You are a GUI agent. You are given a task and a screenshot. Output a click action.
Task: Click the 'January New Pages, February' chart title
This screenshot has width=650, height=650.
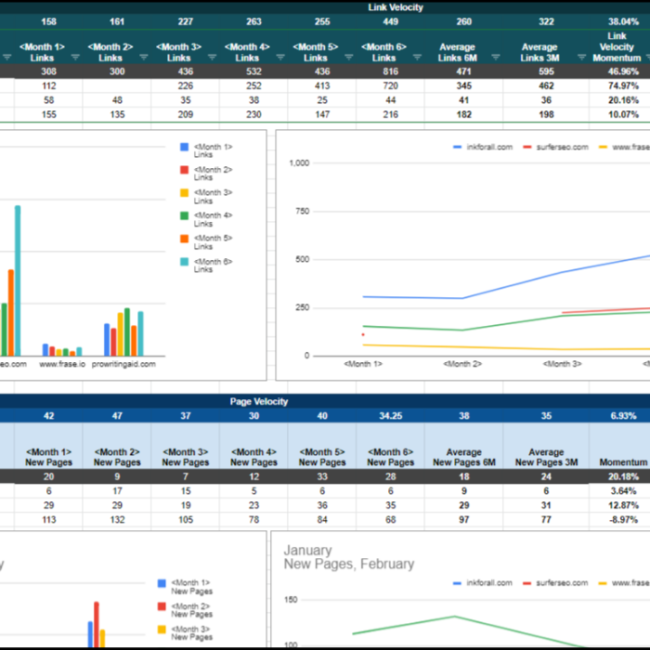coord(349,557)
